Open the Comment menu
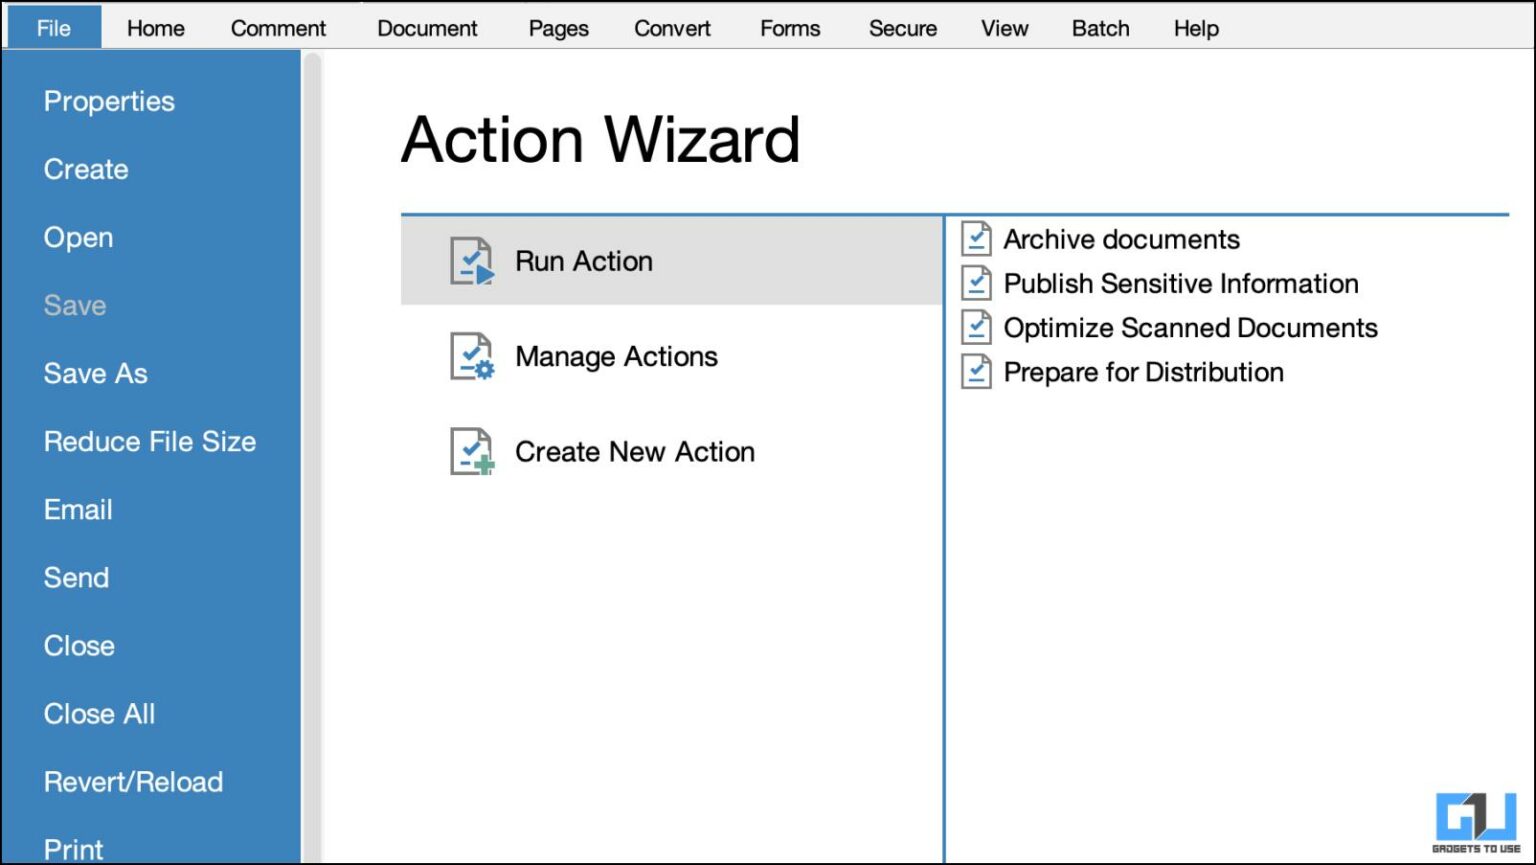The height and width of the screenshot is (865, 1536). coord(278,28)
